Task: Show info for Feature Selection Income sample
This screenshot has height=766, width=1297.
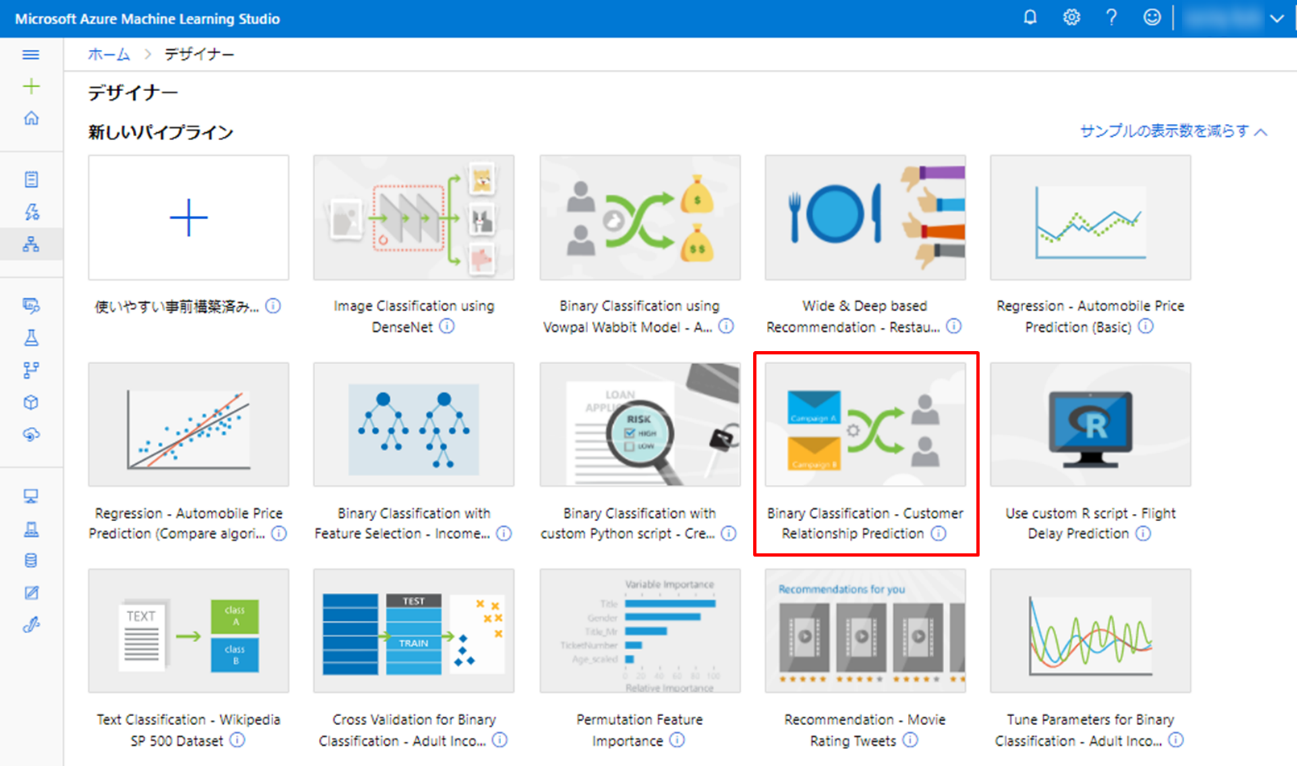Action: [504, 534]
